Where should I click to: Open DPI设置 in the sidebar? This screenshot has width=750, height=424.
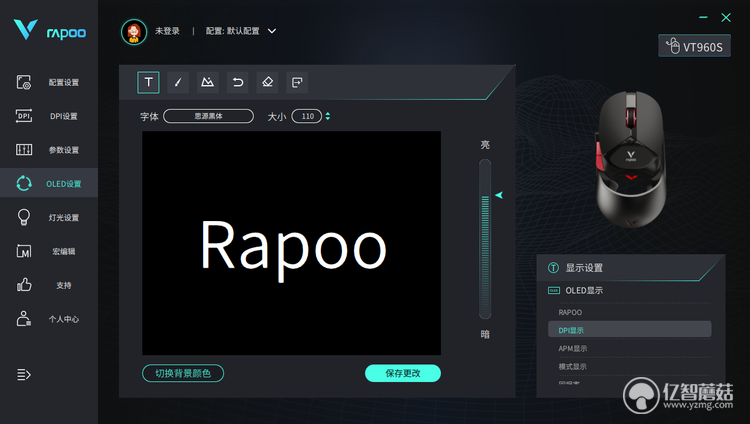pos(49,116)
